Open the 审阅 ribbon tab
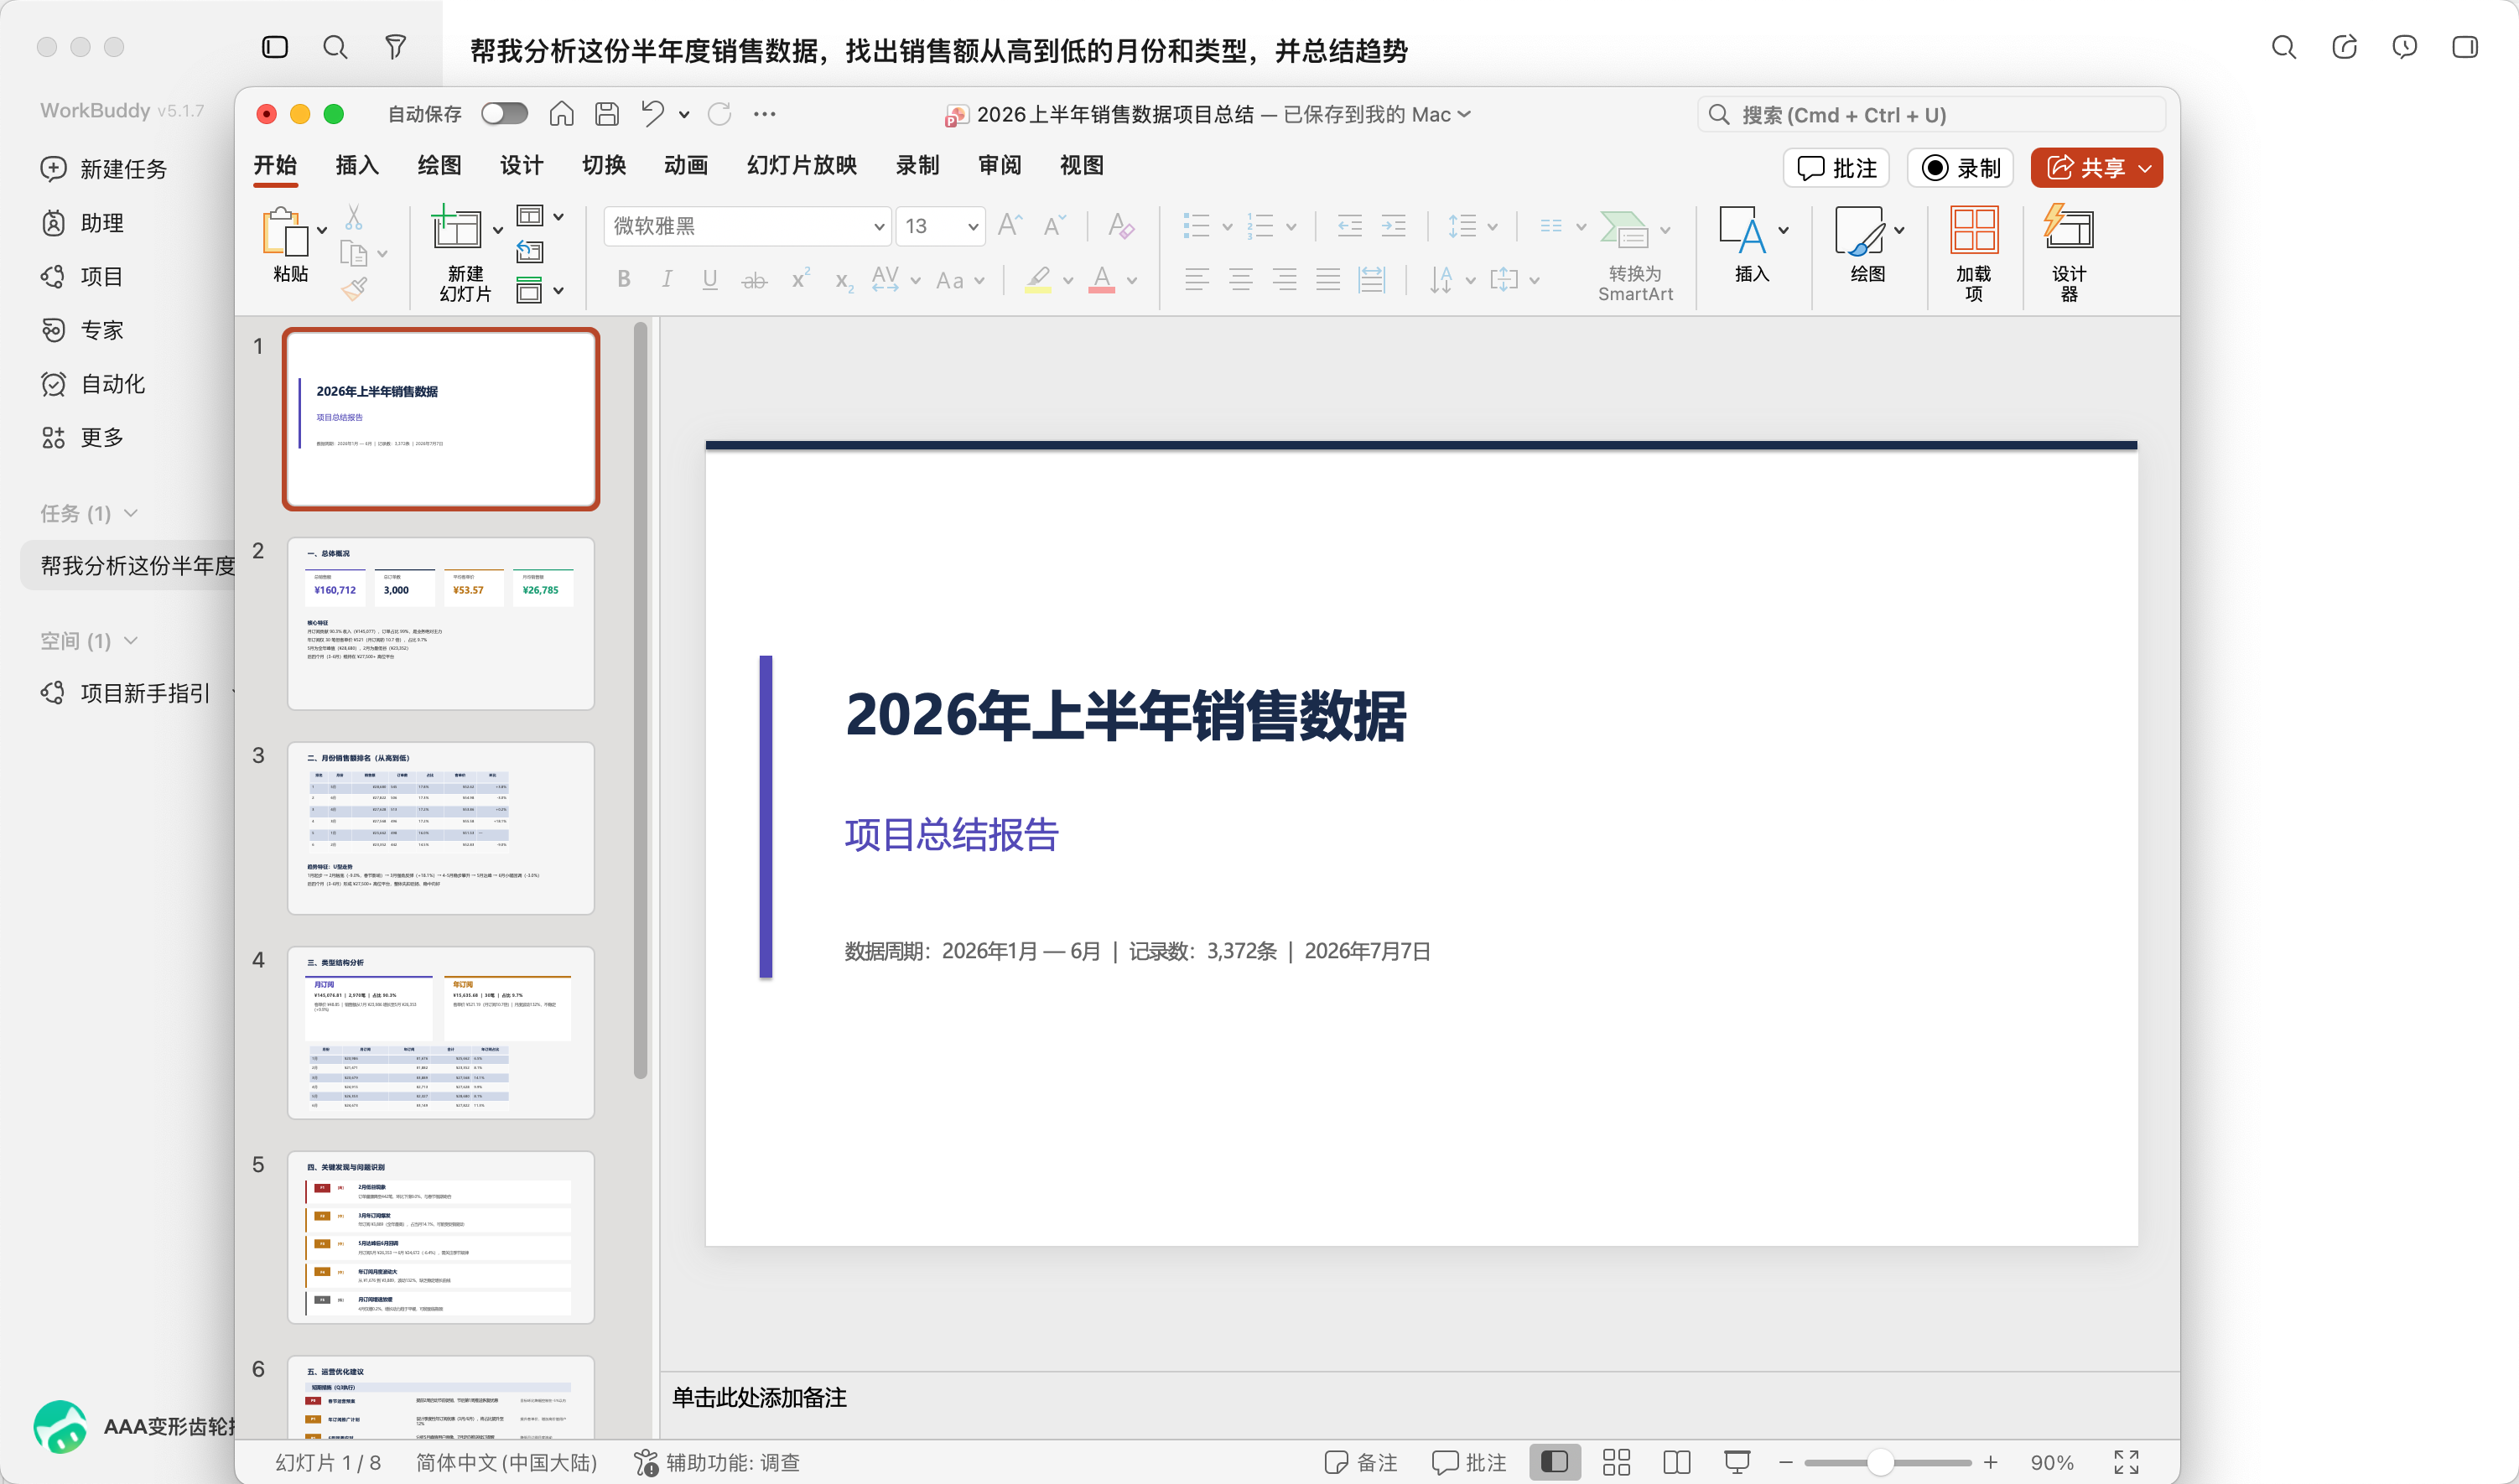Screen dimensions: 2519x1484 [x=1000, y=165]
